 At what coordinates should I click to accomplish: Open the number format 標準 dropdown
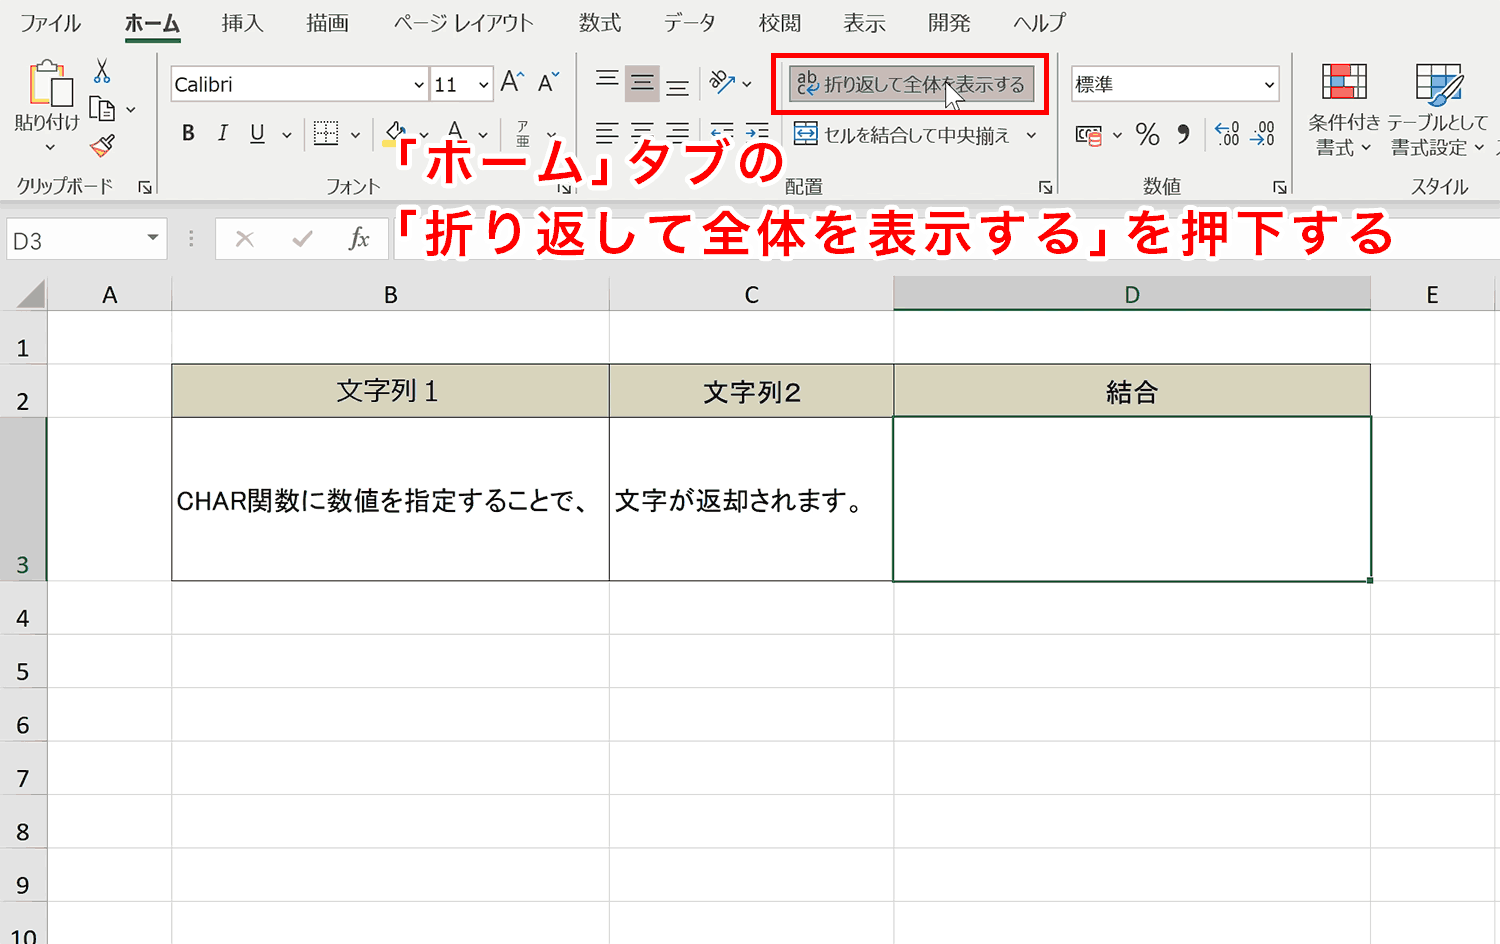(1269, 85)
